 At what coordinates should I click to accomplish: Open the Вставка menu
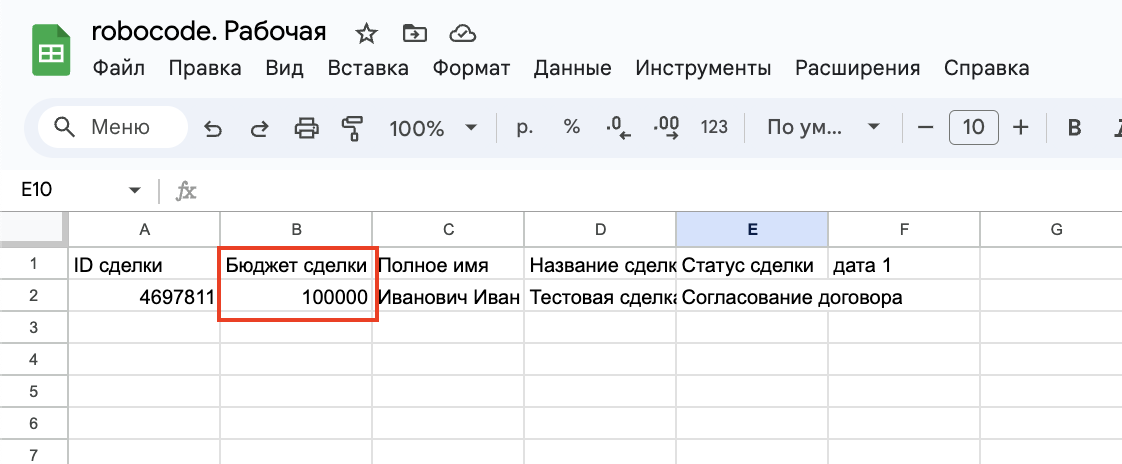368,69
